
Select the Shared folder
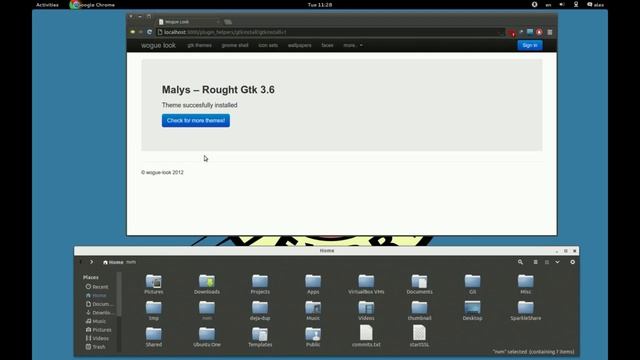(153, 337)
